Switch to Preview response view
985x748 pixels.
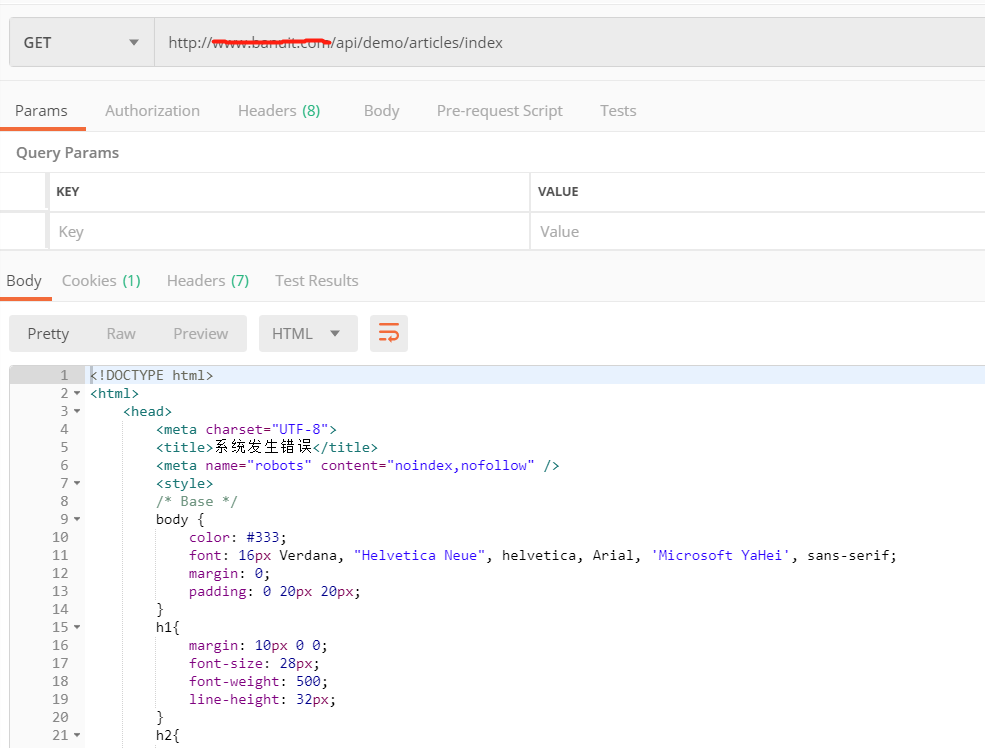[200, 333]
